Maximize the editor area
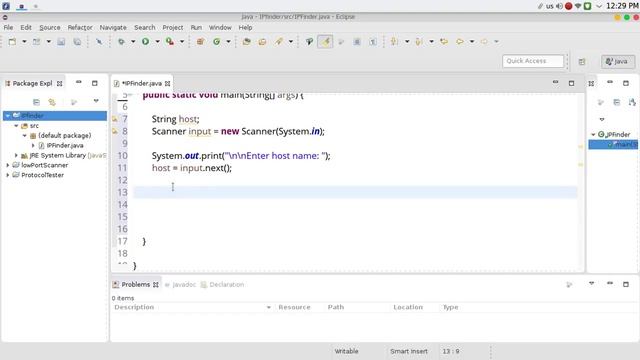The width and height of the screenshot is (640, 360). coord(571,83)
